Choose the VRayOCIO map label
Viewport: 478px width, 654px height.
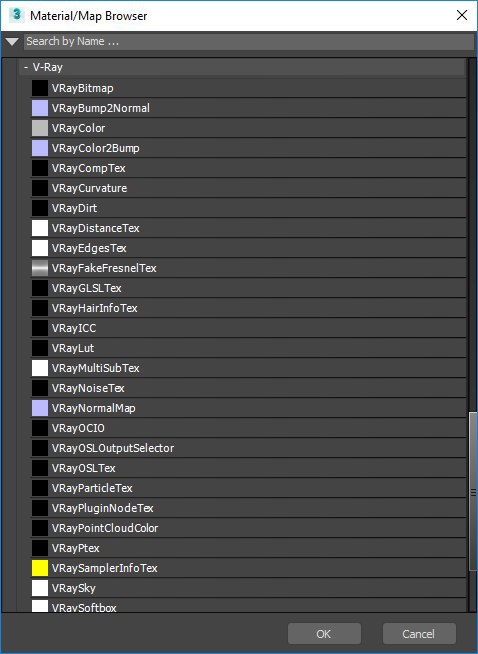tap(78, 428)
